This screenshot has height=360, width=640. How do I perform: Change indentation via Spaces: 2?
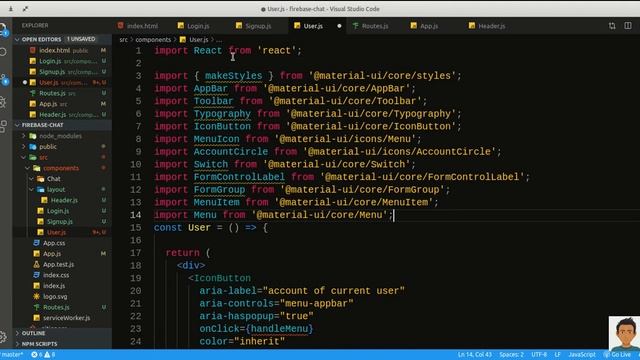(x=511, y=355)
